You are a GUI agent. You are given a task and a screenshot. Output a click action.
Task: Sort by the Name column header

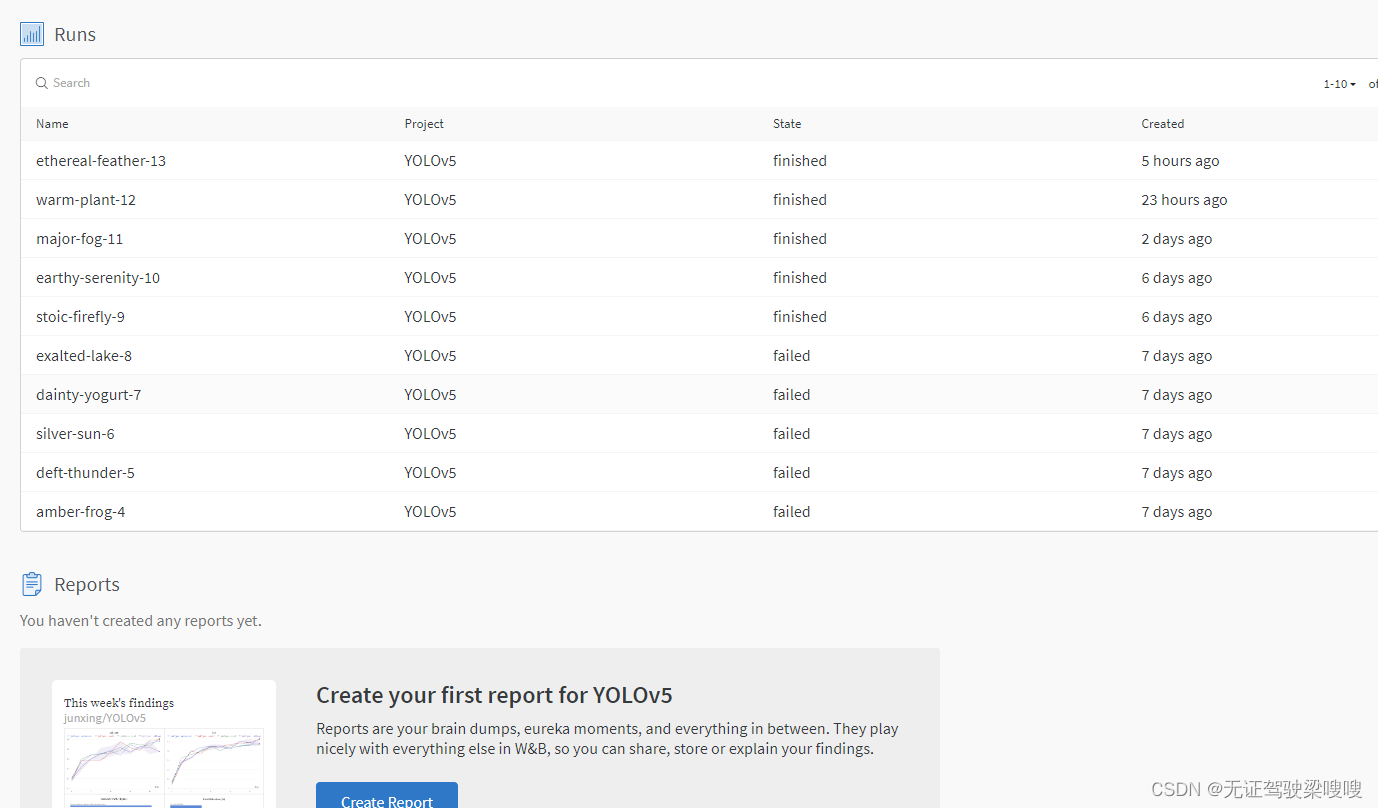(52, 124)
